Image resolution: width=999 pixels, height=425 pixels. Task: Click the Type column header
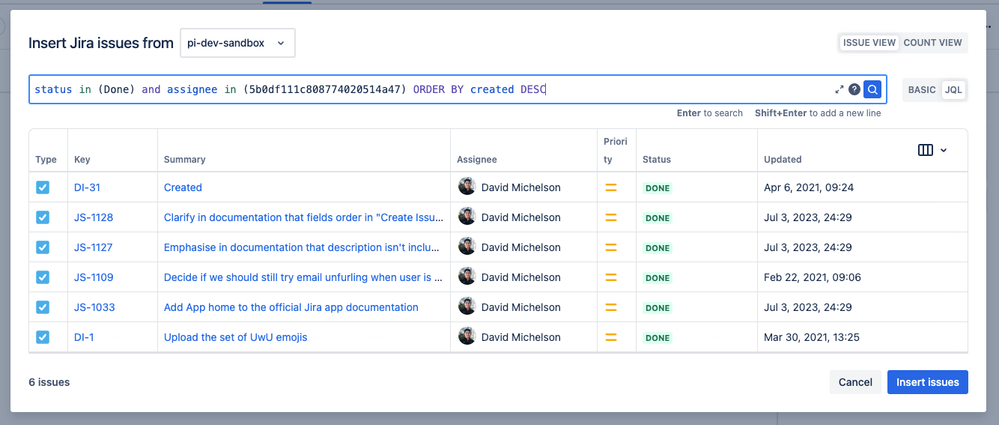(46, 160)
